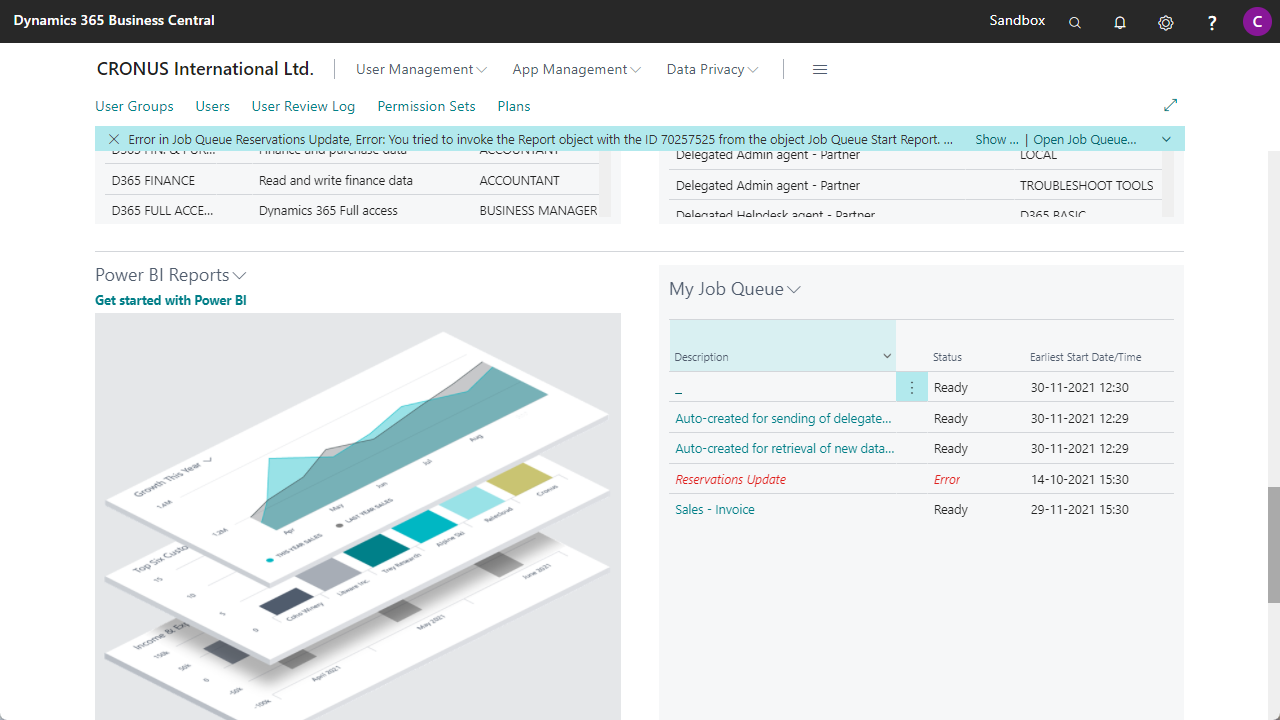The width and height of the screenshot is (1280, 720).
Task: Open the notifications bell
Action: point(1120,22)
